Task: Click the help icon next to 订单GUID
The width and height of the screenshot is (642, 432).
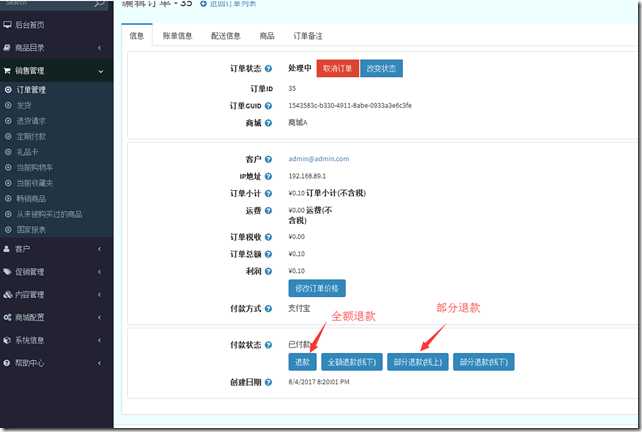Action: (x=268, y=106)
